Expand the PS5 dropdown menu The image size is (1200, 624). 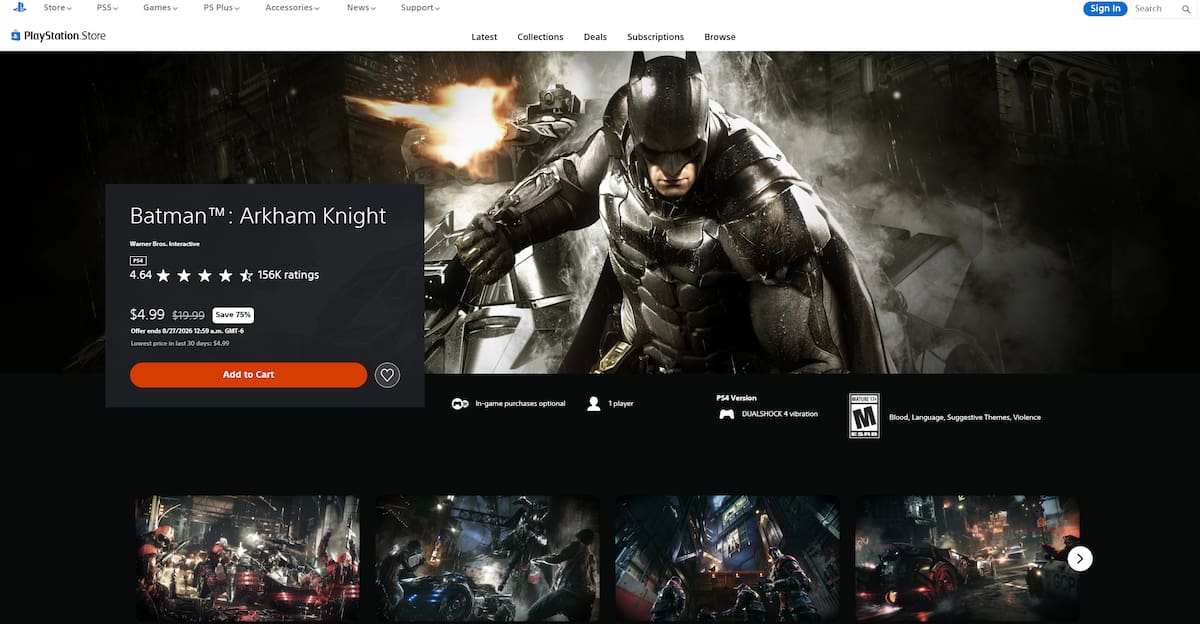[107, 8]
